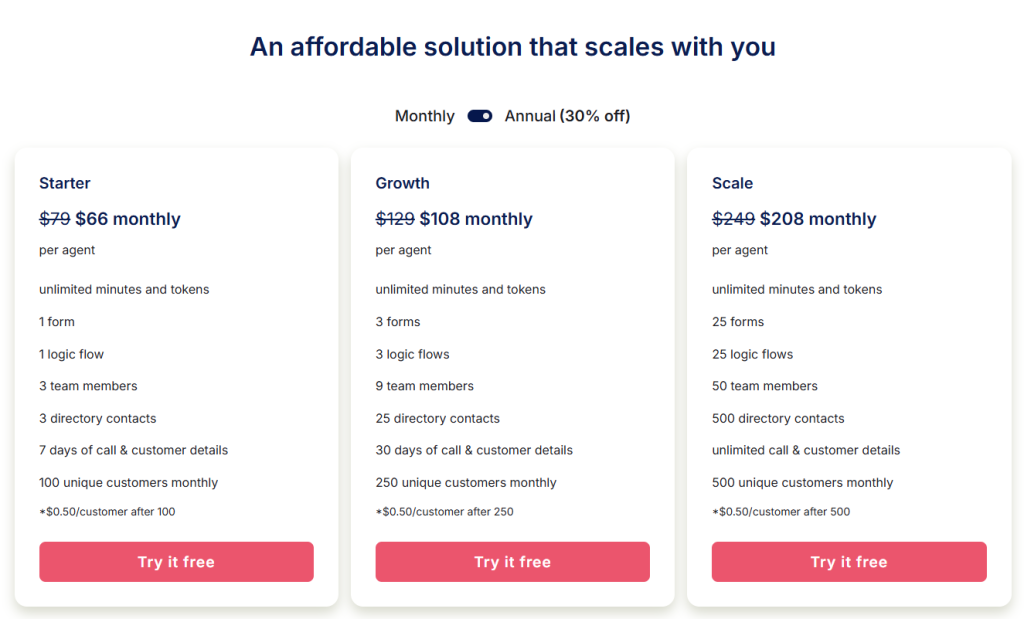Click the crossed-out $249 price
Viewport: 1024px width, 619px height.
[x=733, y=219]
